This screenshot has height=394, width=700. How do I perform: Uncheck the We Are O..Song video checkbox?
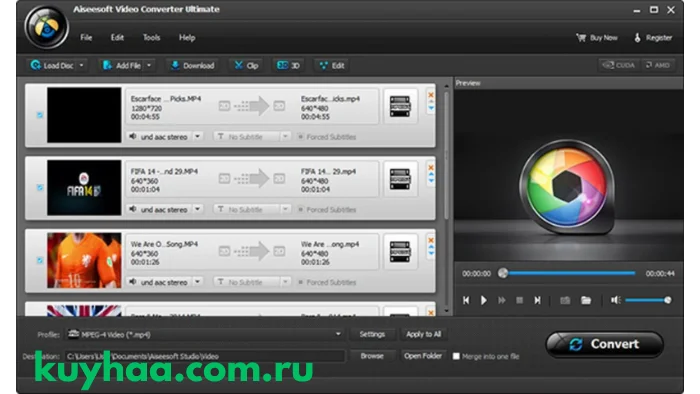[40, 260]
